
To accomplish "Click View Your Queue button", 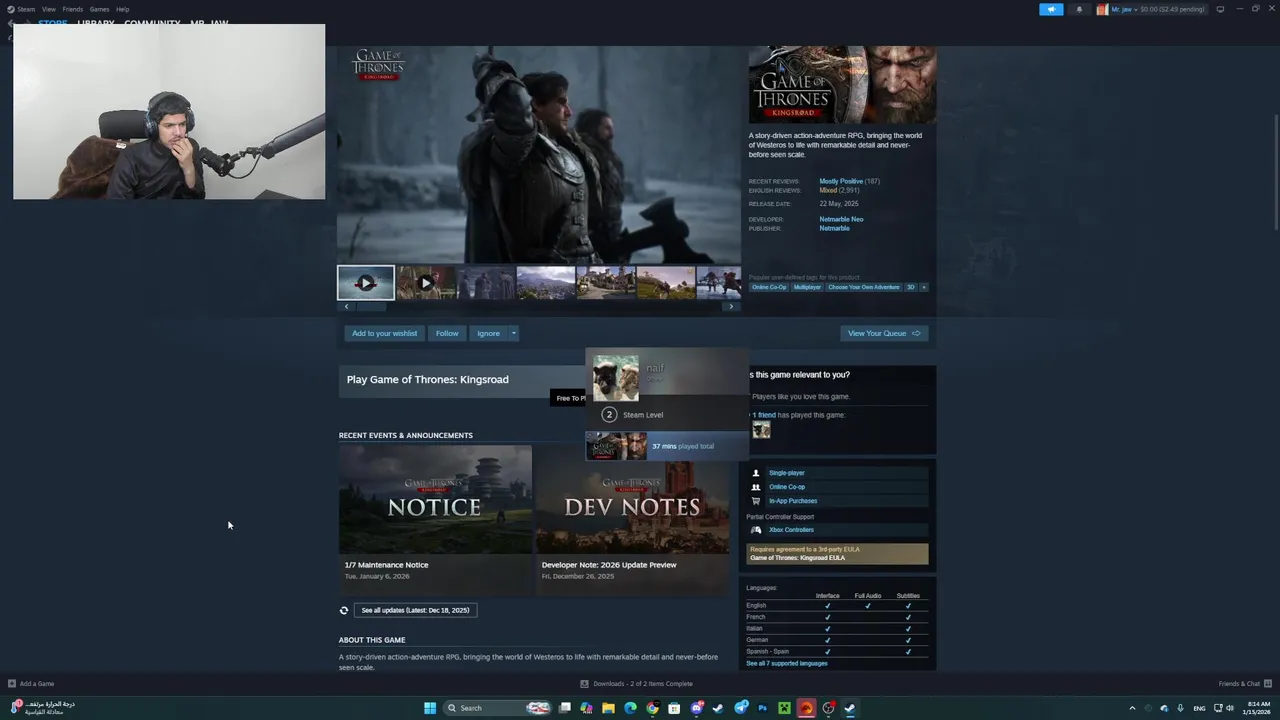I will point(884,333).
